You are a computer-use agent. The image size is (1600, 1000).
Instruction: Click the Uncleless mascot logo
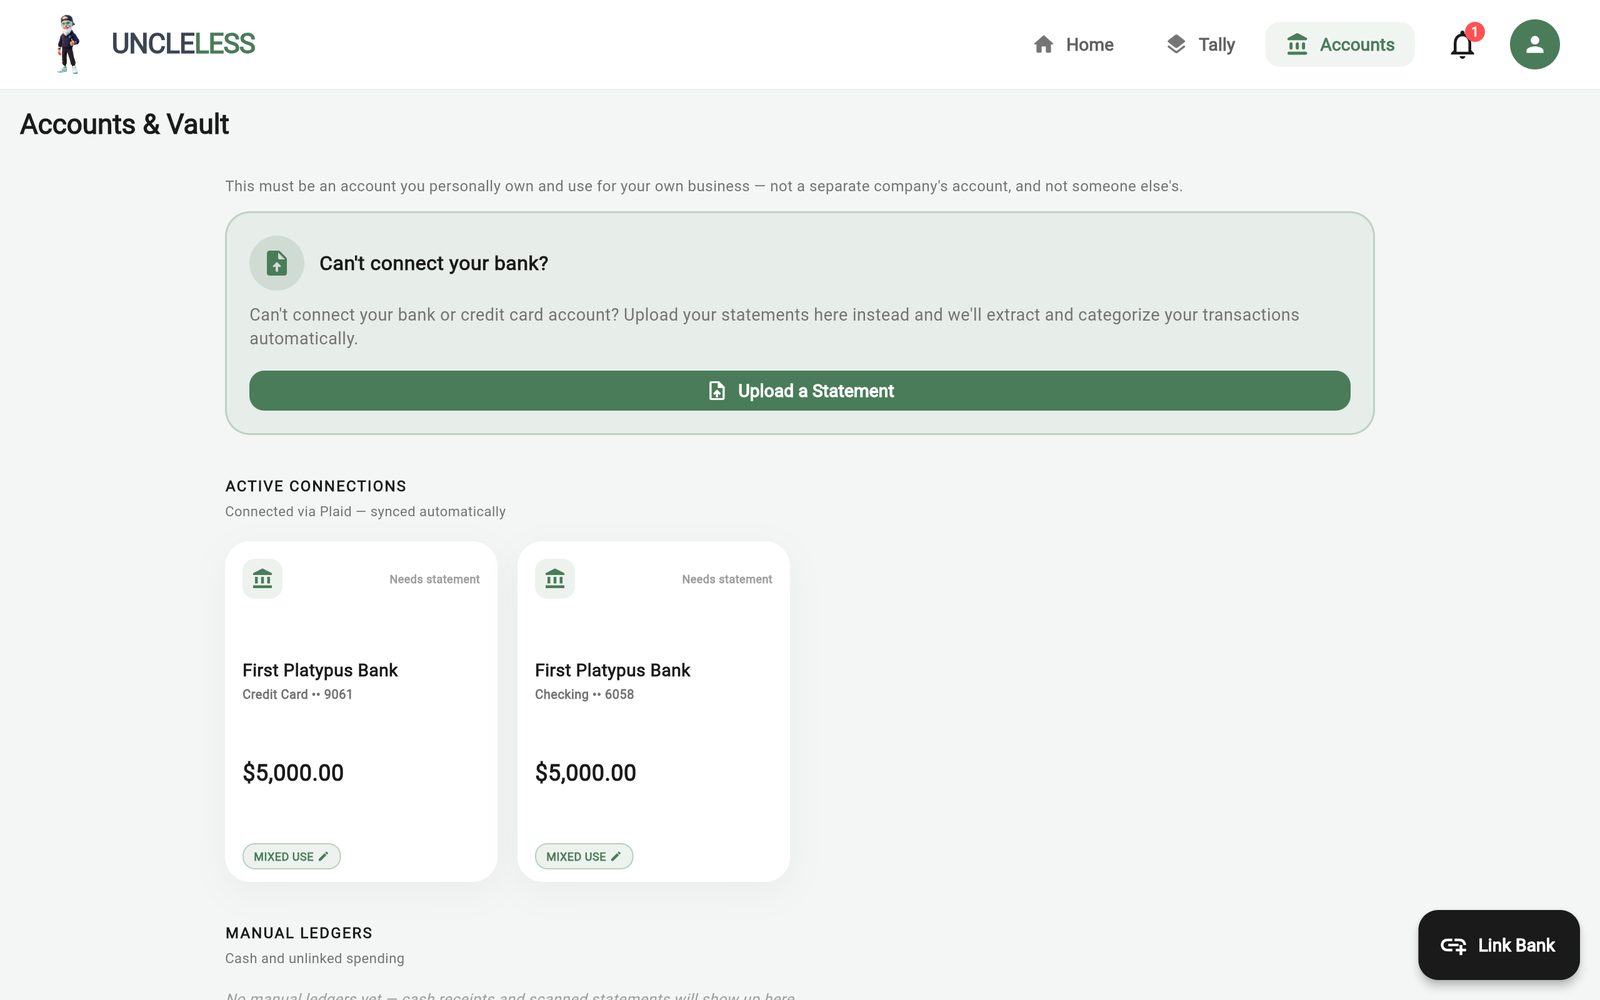click(68, 44)
